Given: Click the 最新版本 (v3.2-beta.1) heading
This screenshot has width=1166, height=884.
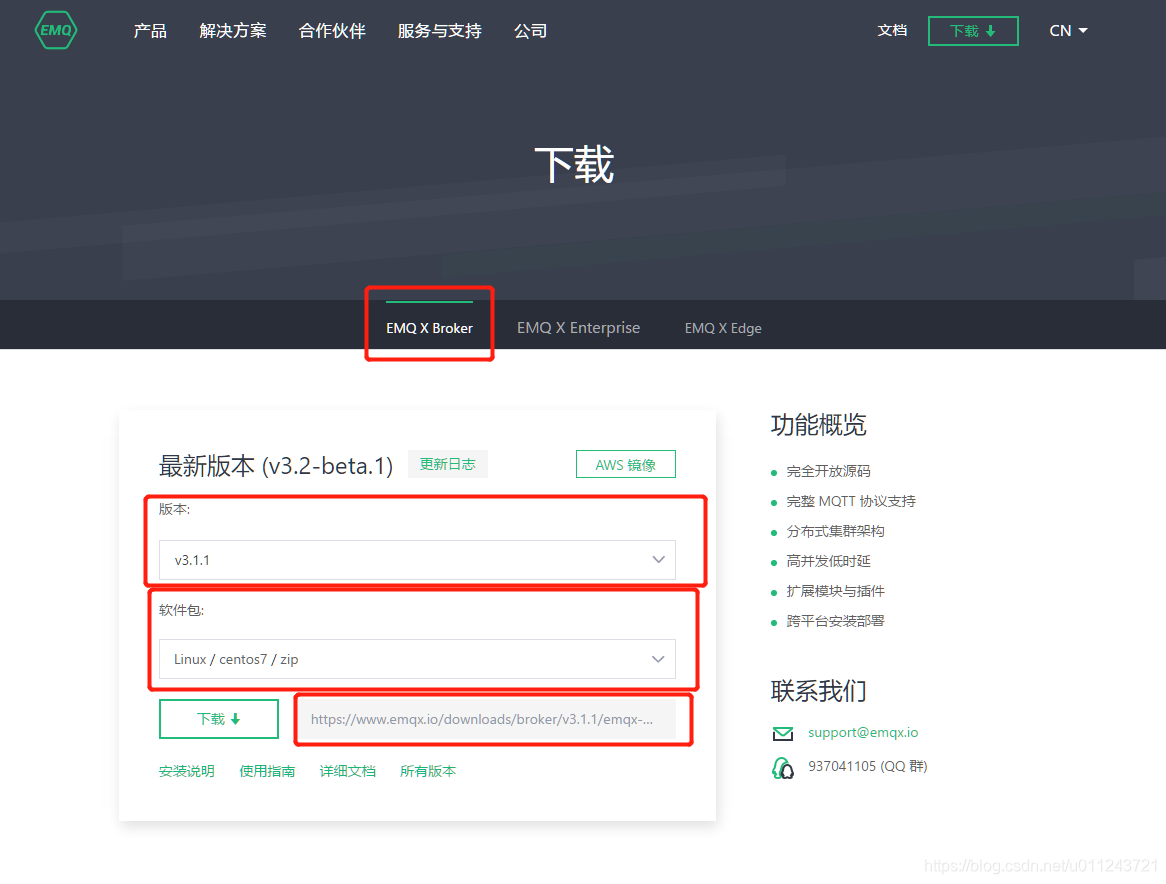Looking at the screenshot, I should pyautogui.click(x=276, y=465).
